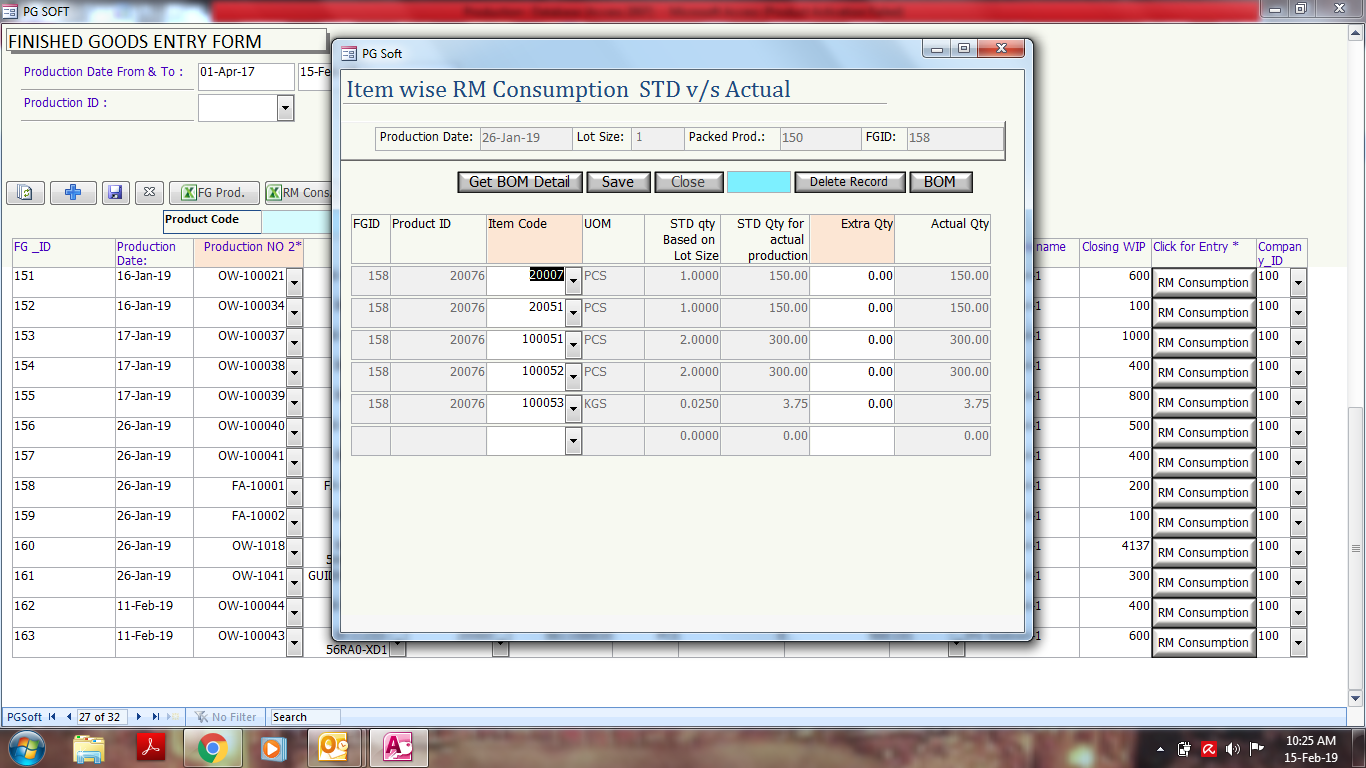The width and height of the screenshot is (1366, 768).
Task: Click the Closing WIP value 4137
Action: [x=1115, y=552]
